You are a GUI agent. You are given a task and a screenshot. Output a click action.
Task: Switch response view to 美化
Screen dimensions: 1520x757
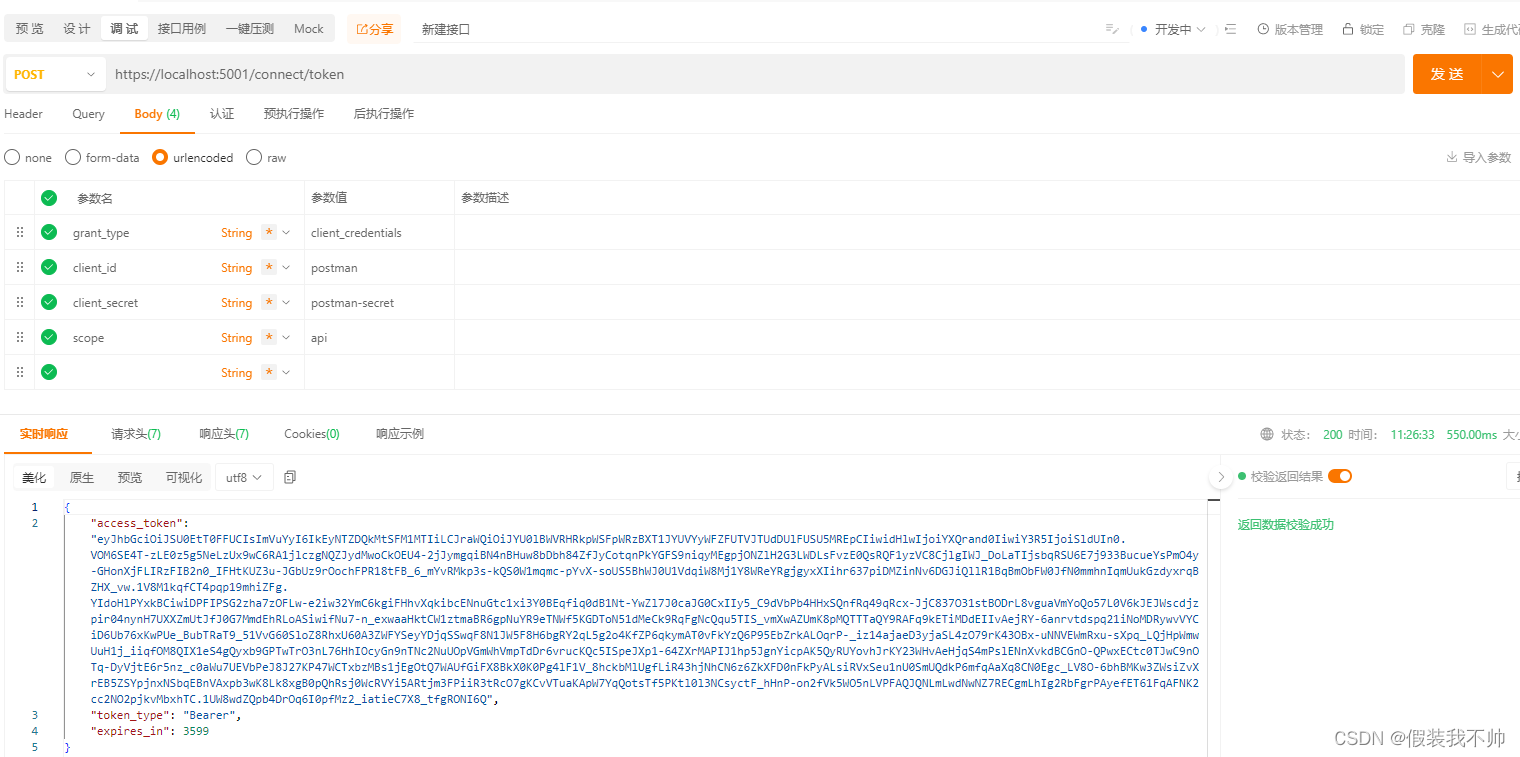pyautogui.click(x=35, y=477)
